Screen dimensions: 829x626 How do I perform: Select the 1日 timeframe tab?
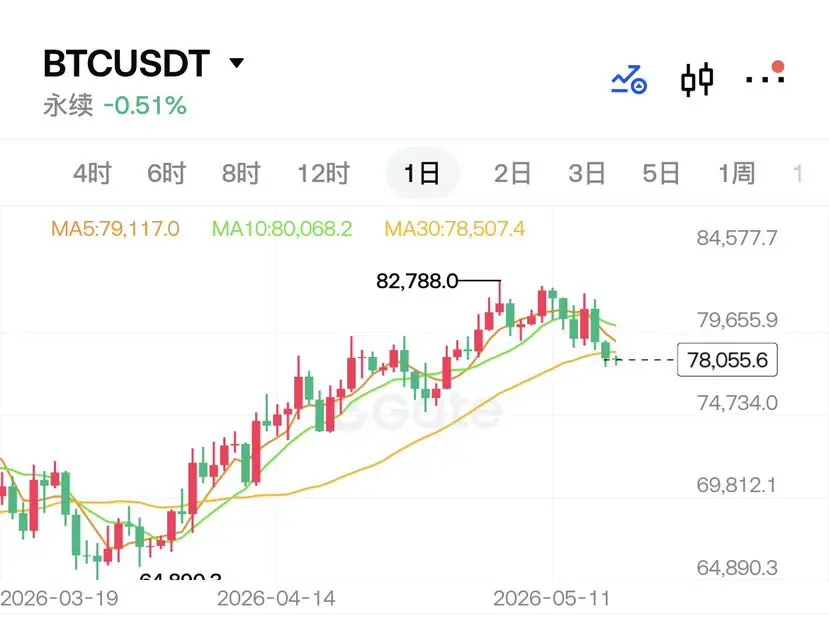422,173
